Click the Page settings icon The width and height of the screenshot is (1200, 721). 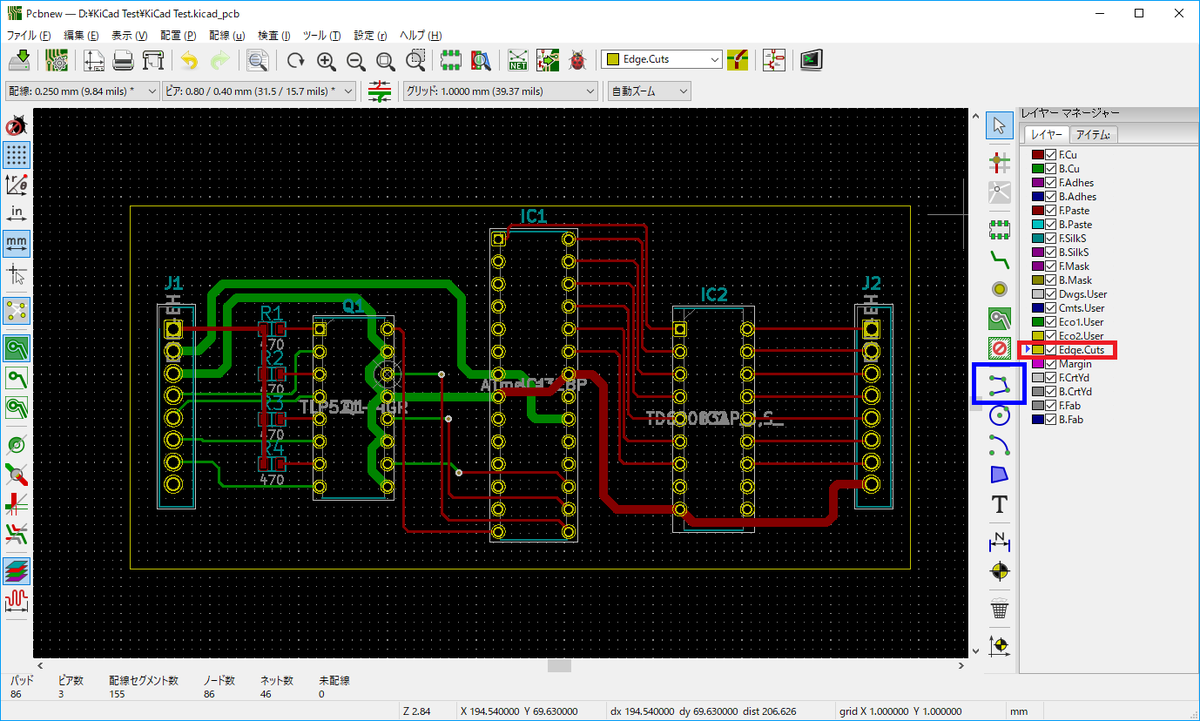click(94, 60)
